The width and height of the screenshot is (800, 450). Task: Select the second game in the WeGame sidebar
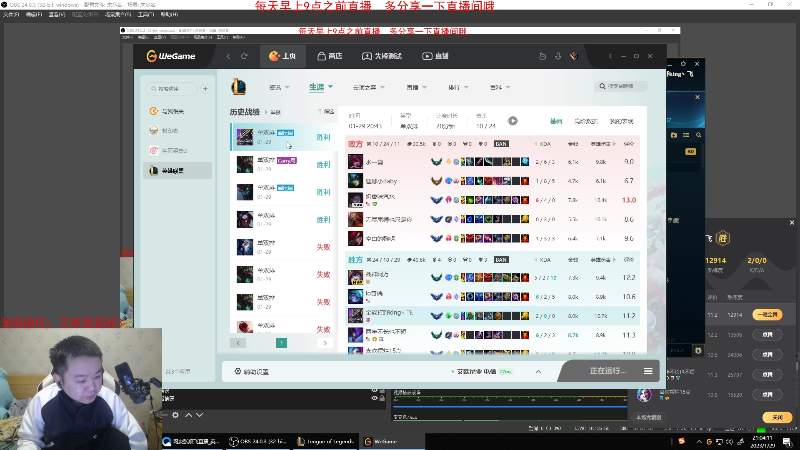click(178, 131)
